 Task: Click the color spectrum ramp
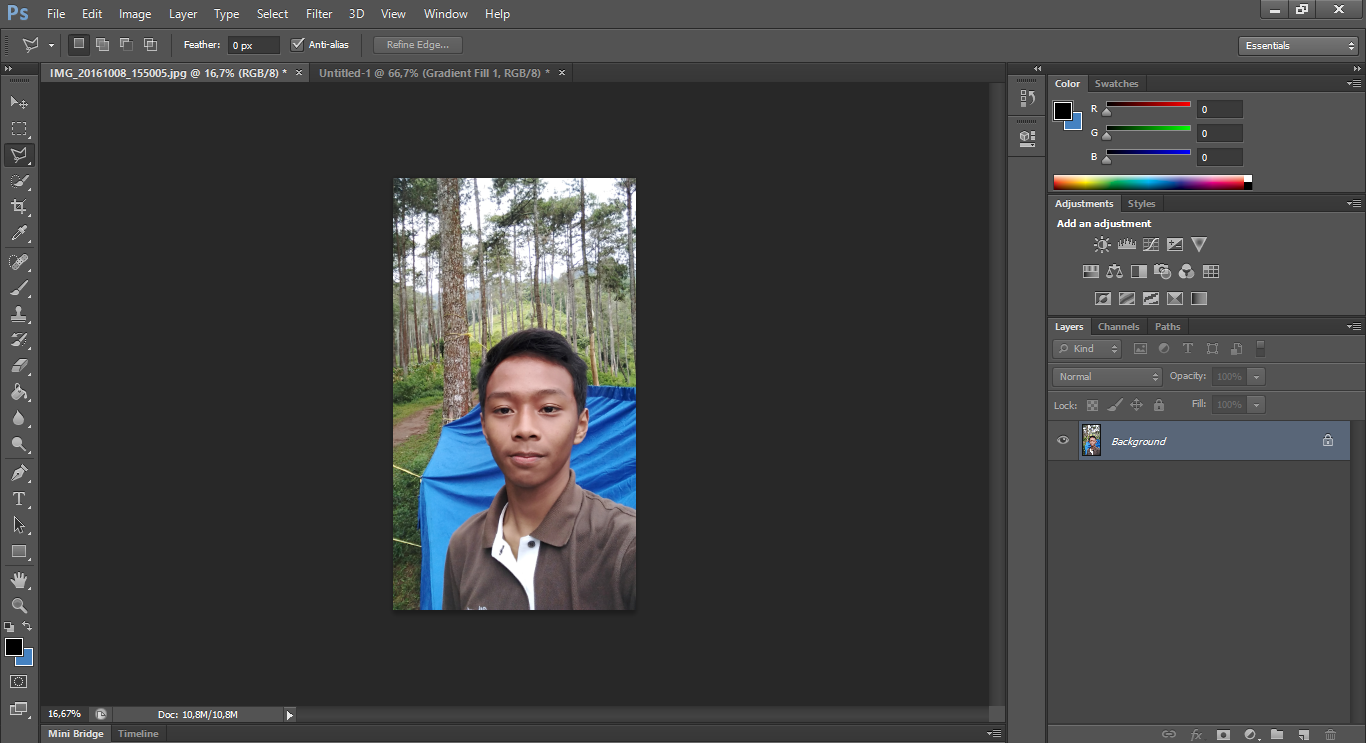[x=1148, y=182]
